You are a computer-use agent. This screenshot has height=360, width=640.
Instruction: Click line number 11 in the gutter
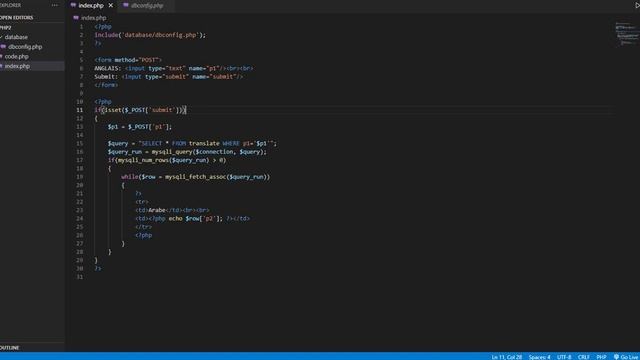[79, 110]
